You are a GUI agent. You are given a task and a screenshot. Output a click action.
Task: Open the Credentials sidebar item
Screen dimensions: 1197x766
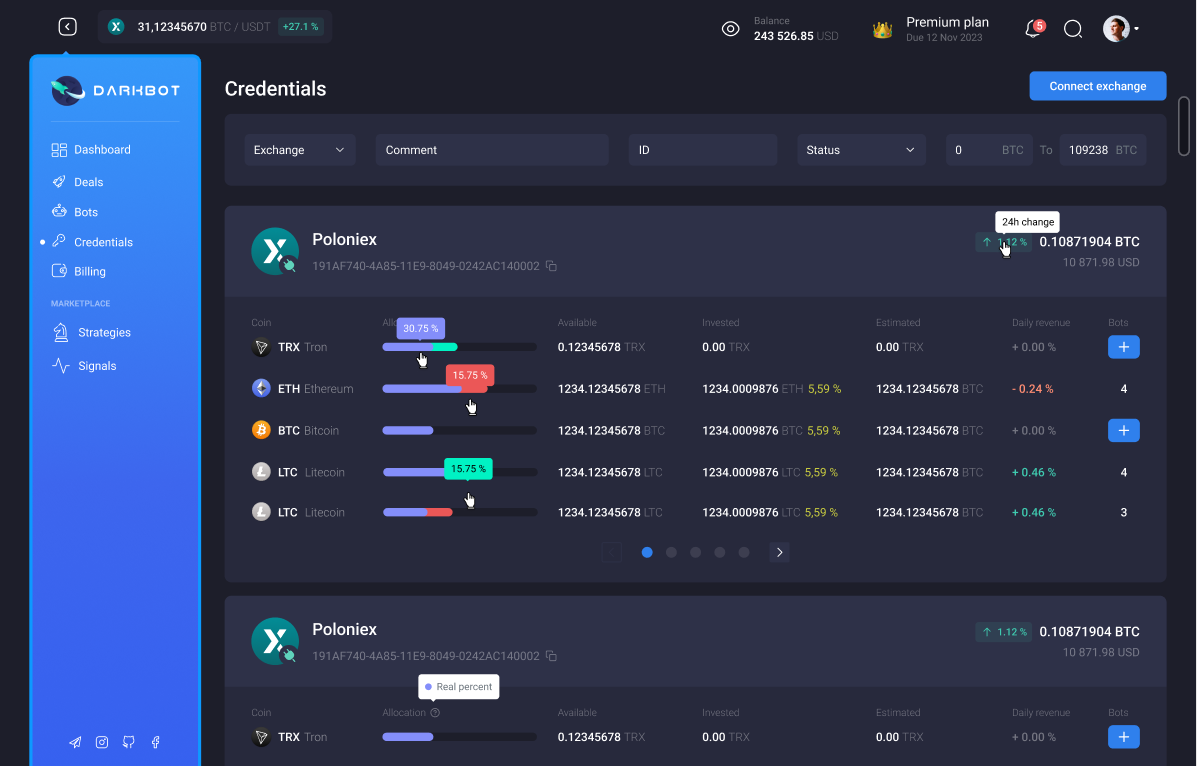tap(102, 241)
